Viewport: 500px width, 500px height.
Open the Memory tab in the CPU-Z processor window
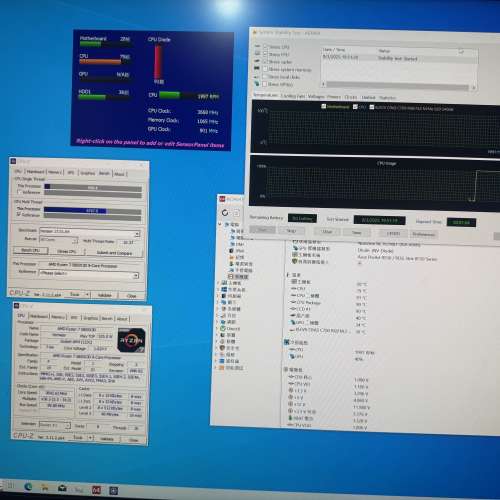(58, 317)
